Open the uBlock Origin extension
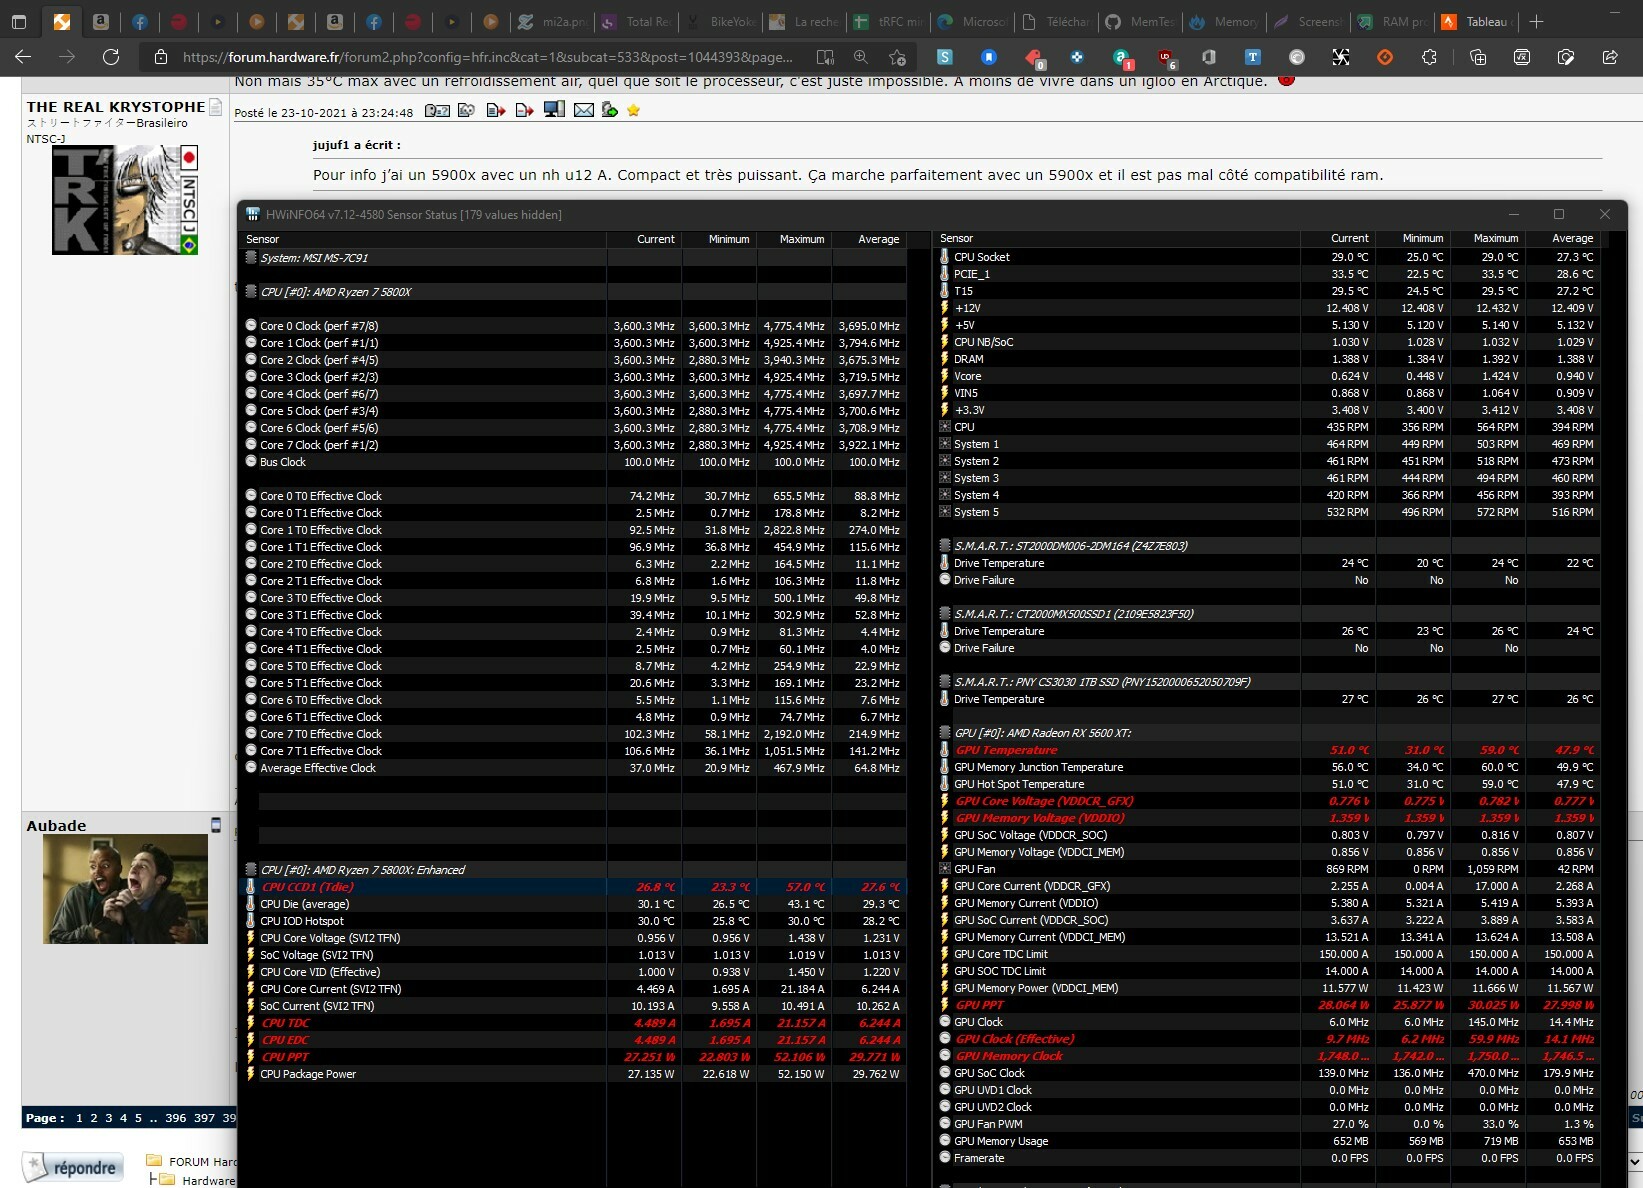Screen dimensions: 1643x1188 coord(1165,57)
